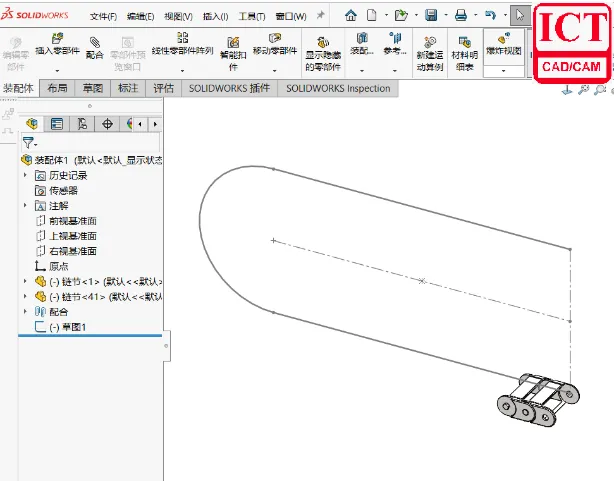Click 智能扣件 smart fasteners tool
Screen dimensions: 614x481
click(233, 54)
